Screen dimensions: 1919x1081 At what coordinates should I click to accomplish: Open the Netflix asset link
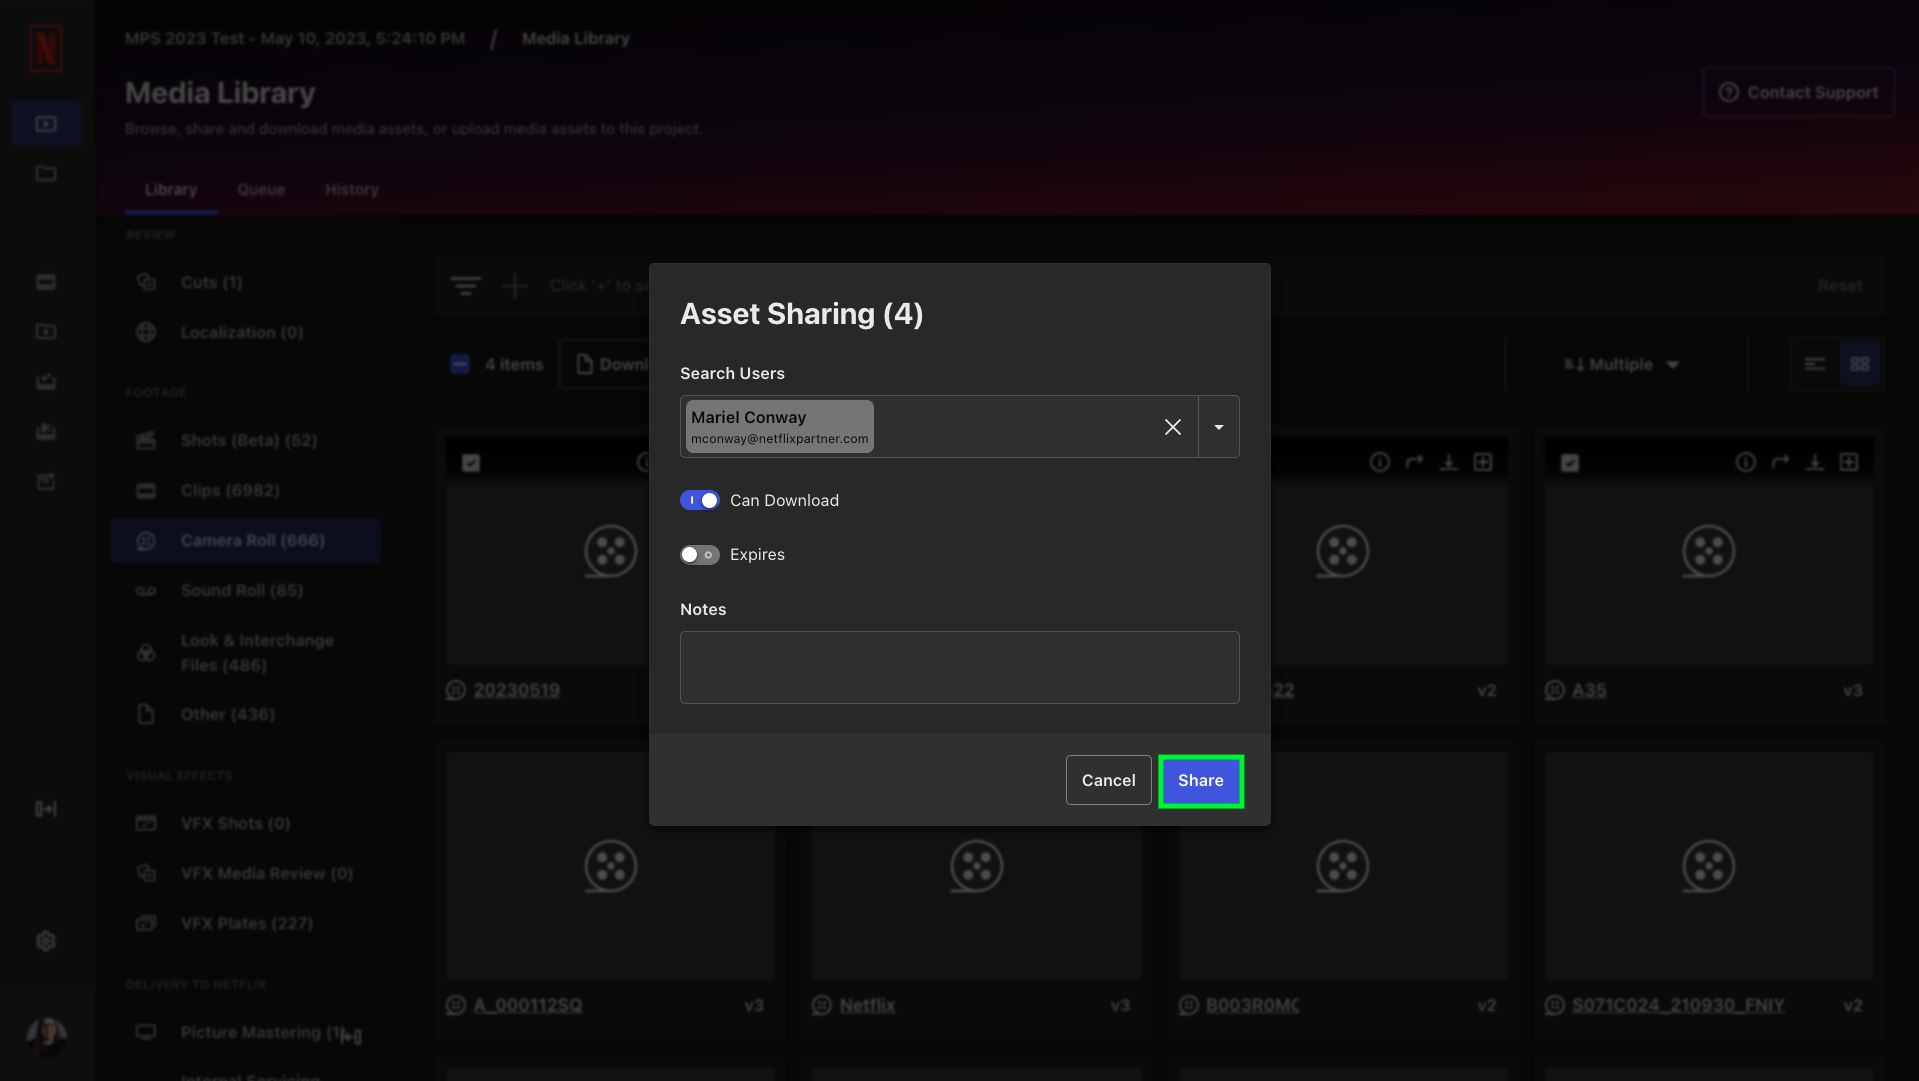point(867,1005)
